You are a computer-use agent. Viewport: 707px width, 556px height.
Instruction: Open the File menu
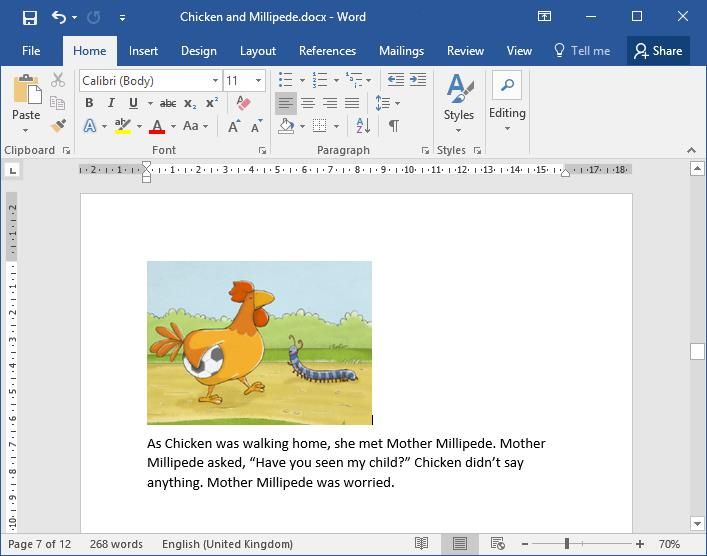[x=31, y=51]
